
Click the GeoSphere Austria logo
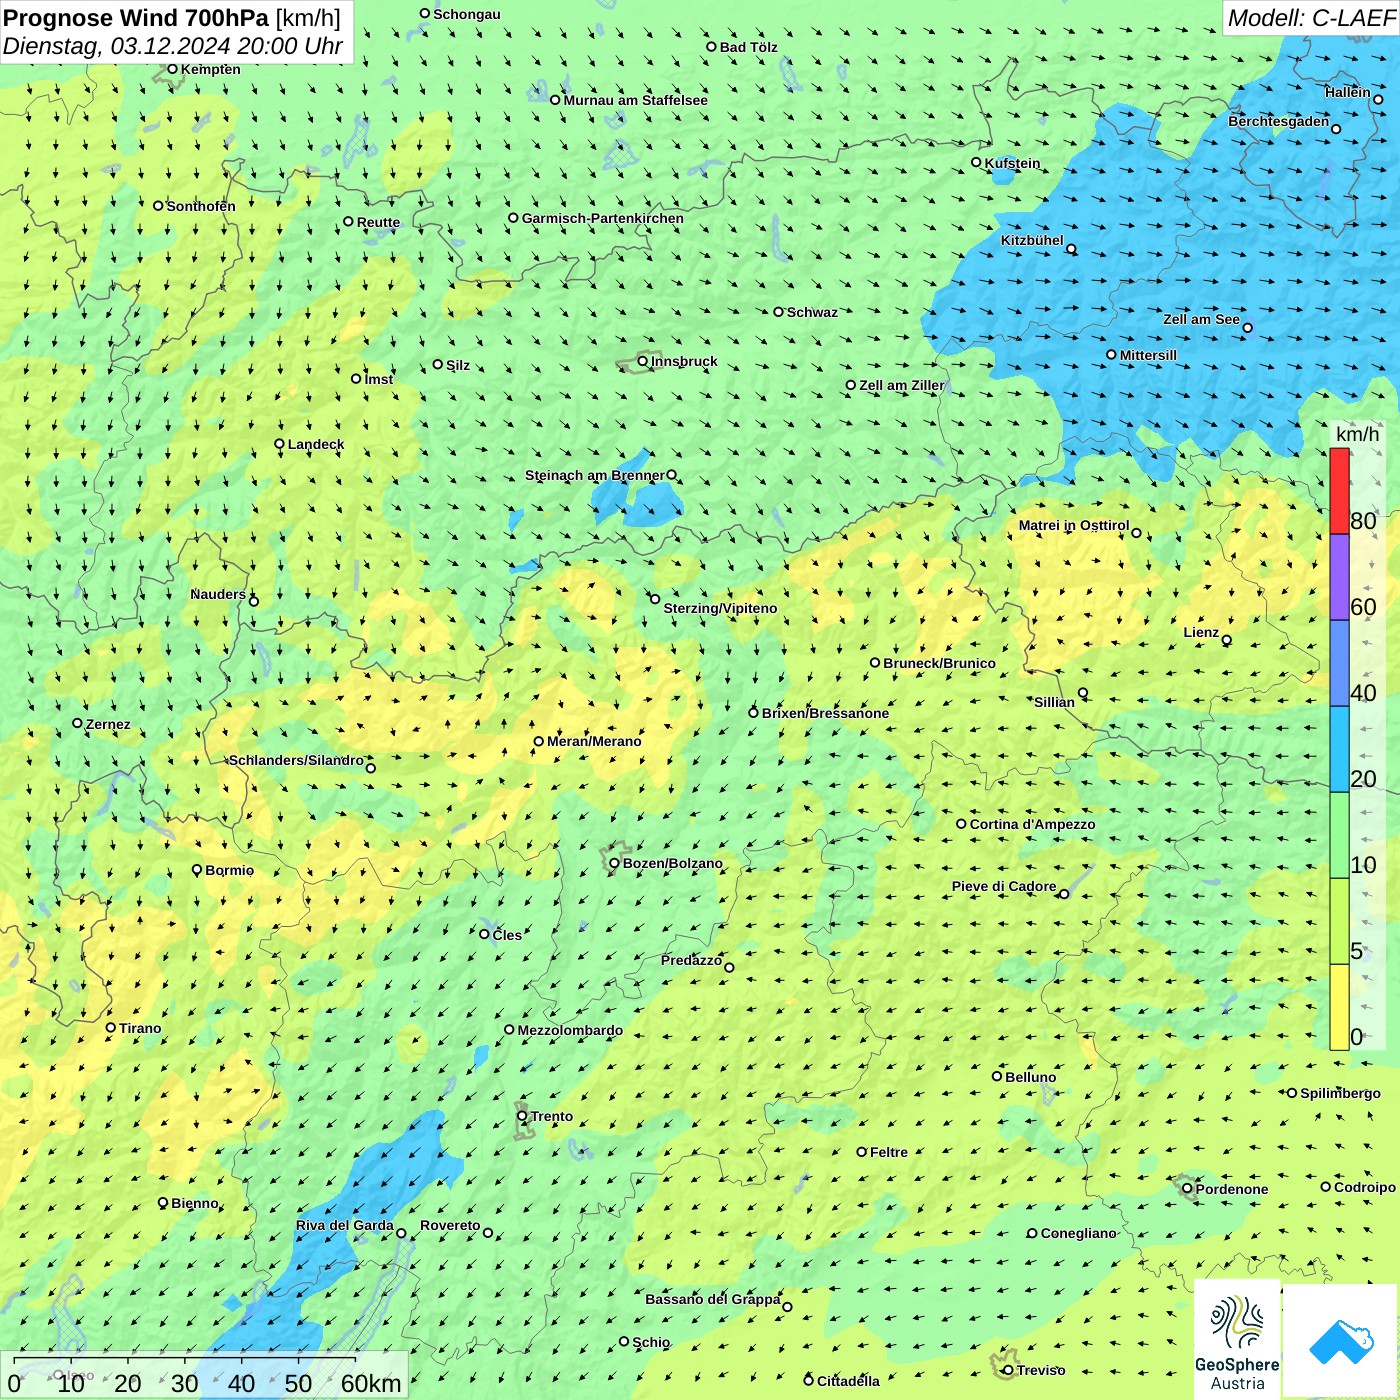1237,1340
